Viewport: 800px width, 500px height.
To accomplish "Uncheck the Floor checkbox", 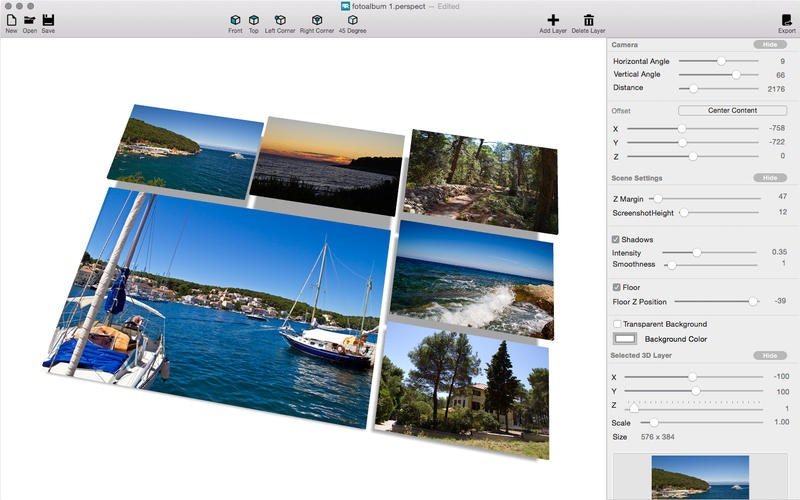I will pos(616,287).
